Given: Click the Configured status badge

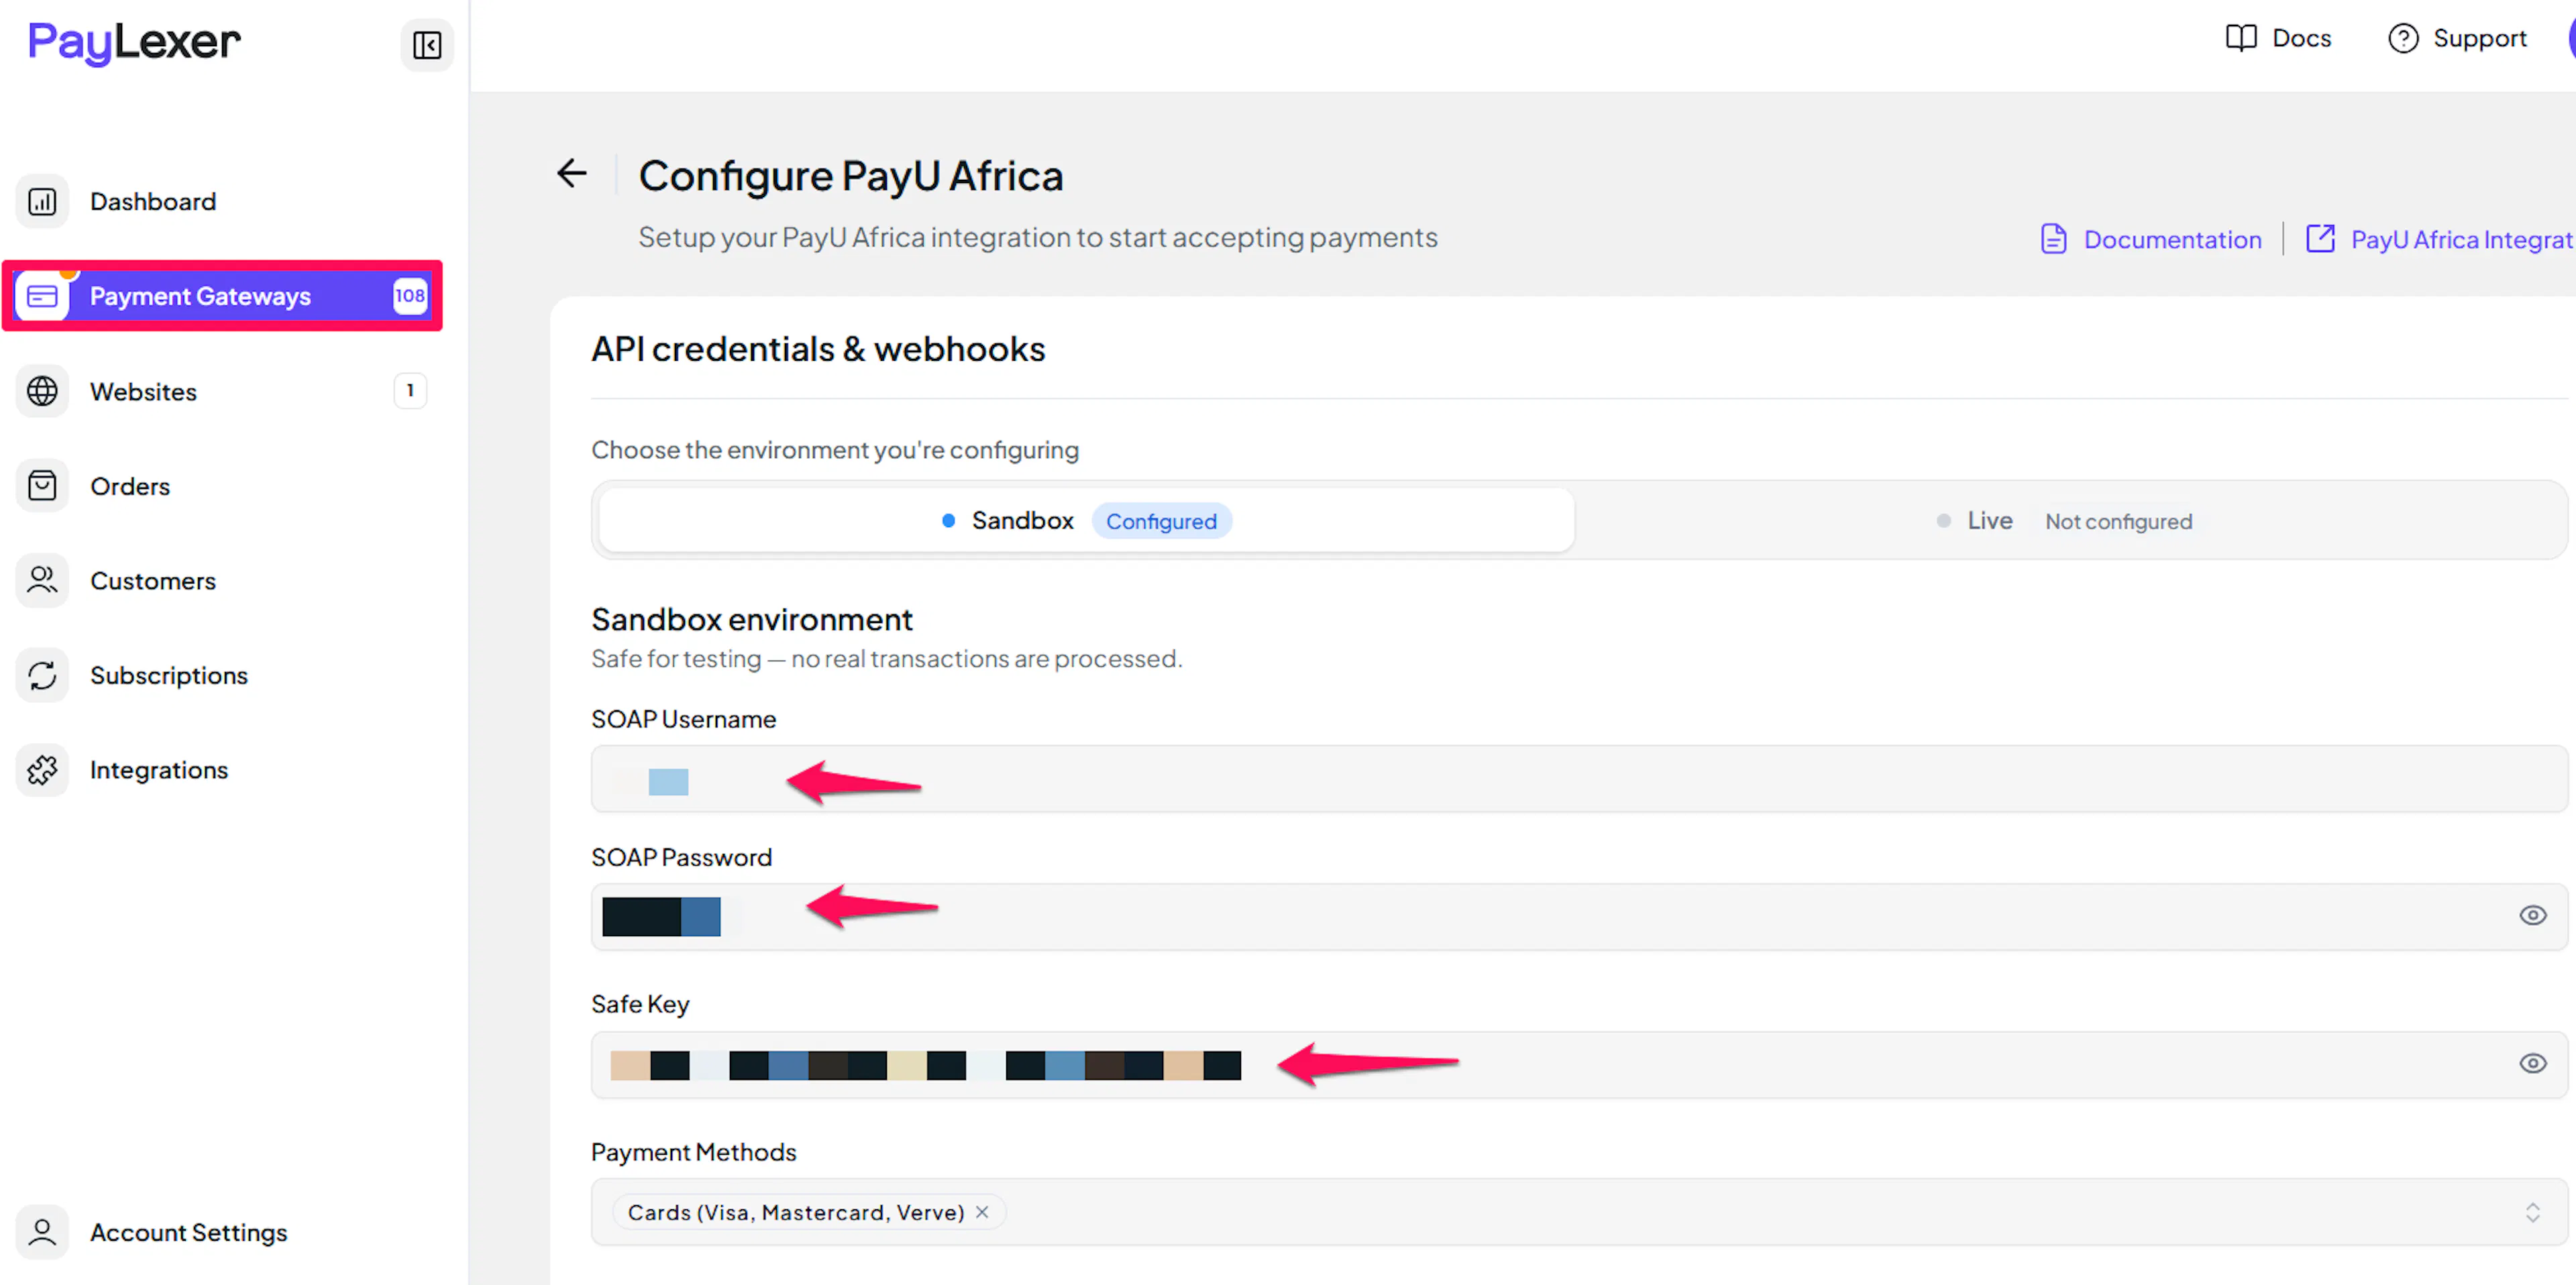Looking at the screenshot, I should click(1161, 521).
